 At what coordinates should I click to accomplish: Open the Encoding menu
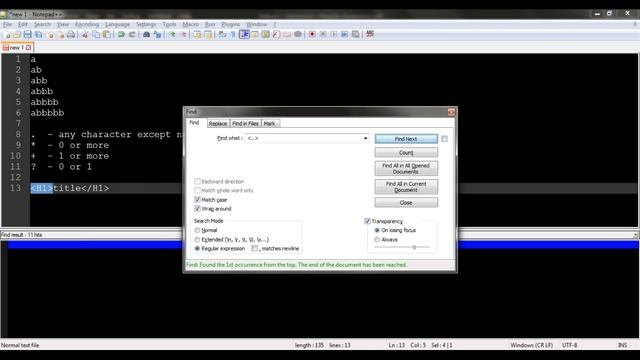coord(87,24)
